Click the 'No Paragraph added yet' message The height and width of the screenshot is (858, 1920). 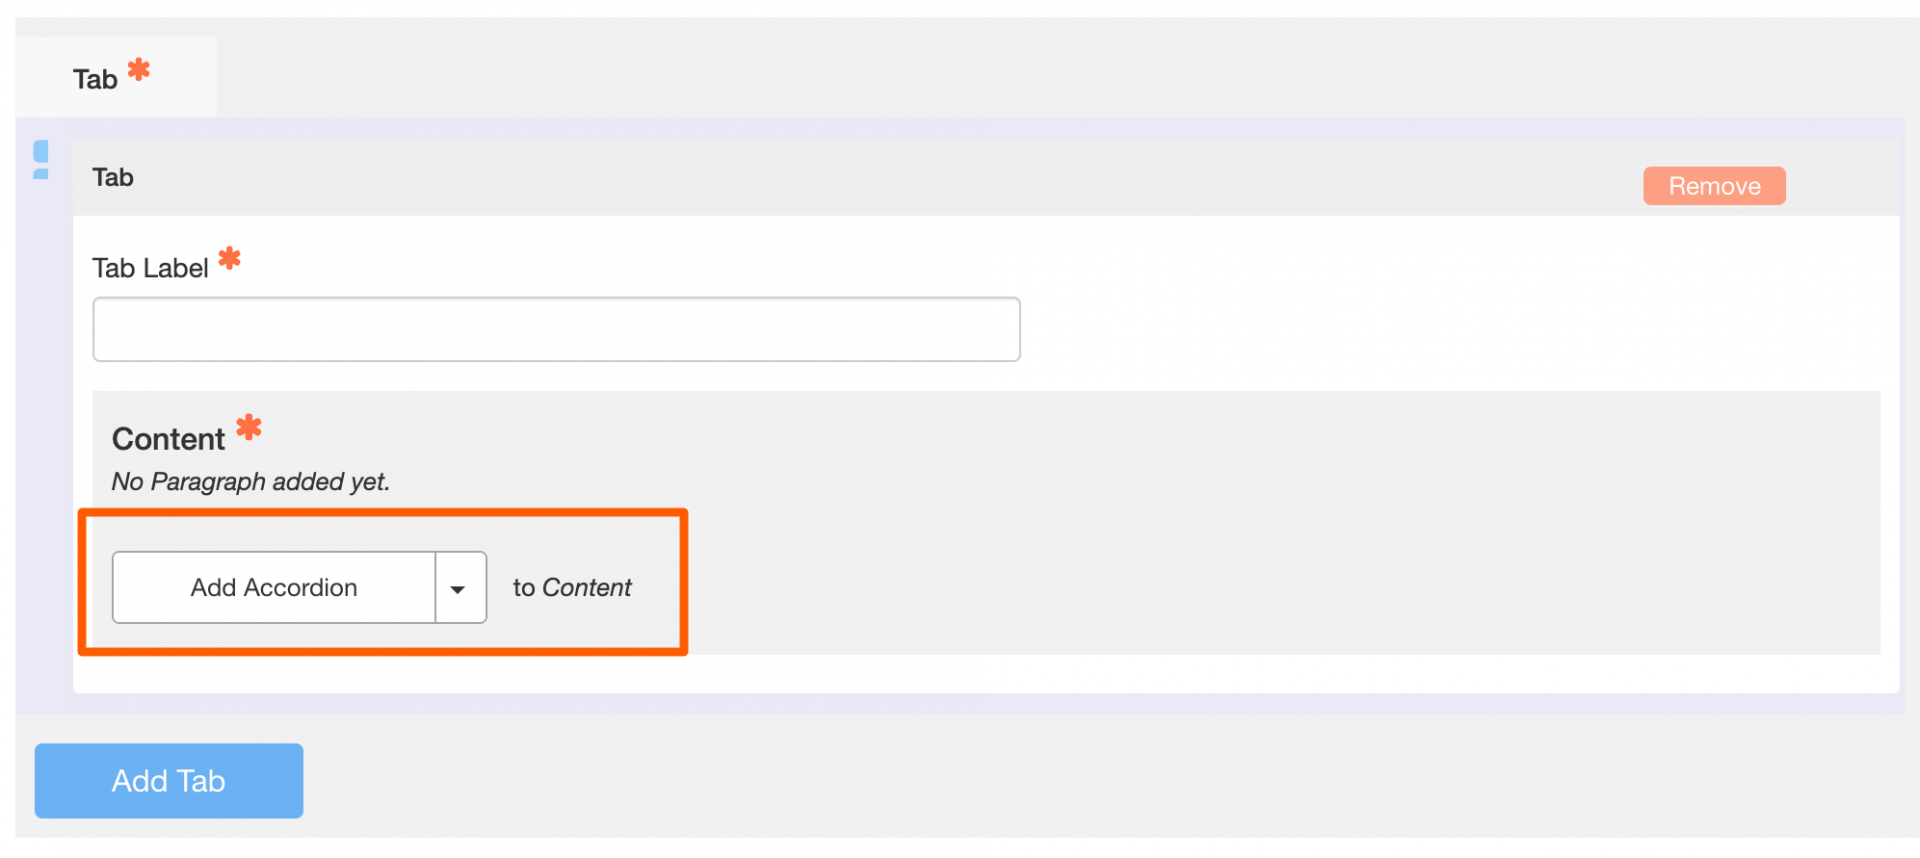tap(250, 481)
